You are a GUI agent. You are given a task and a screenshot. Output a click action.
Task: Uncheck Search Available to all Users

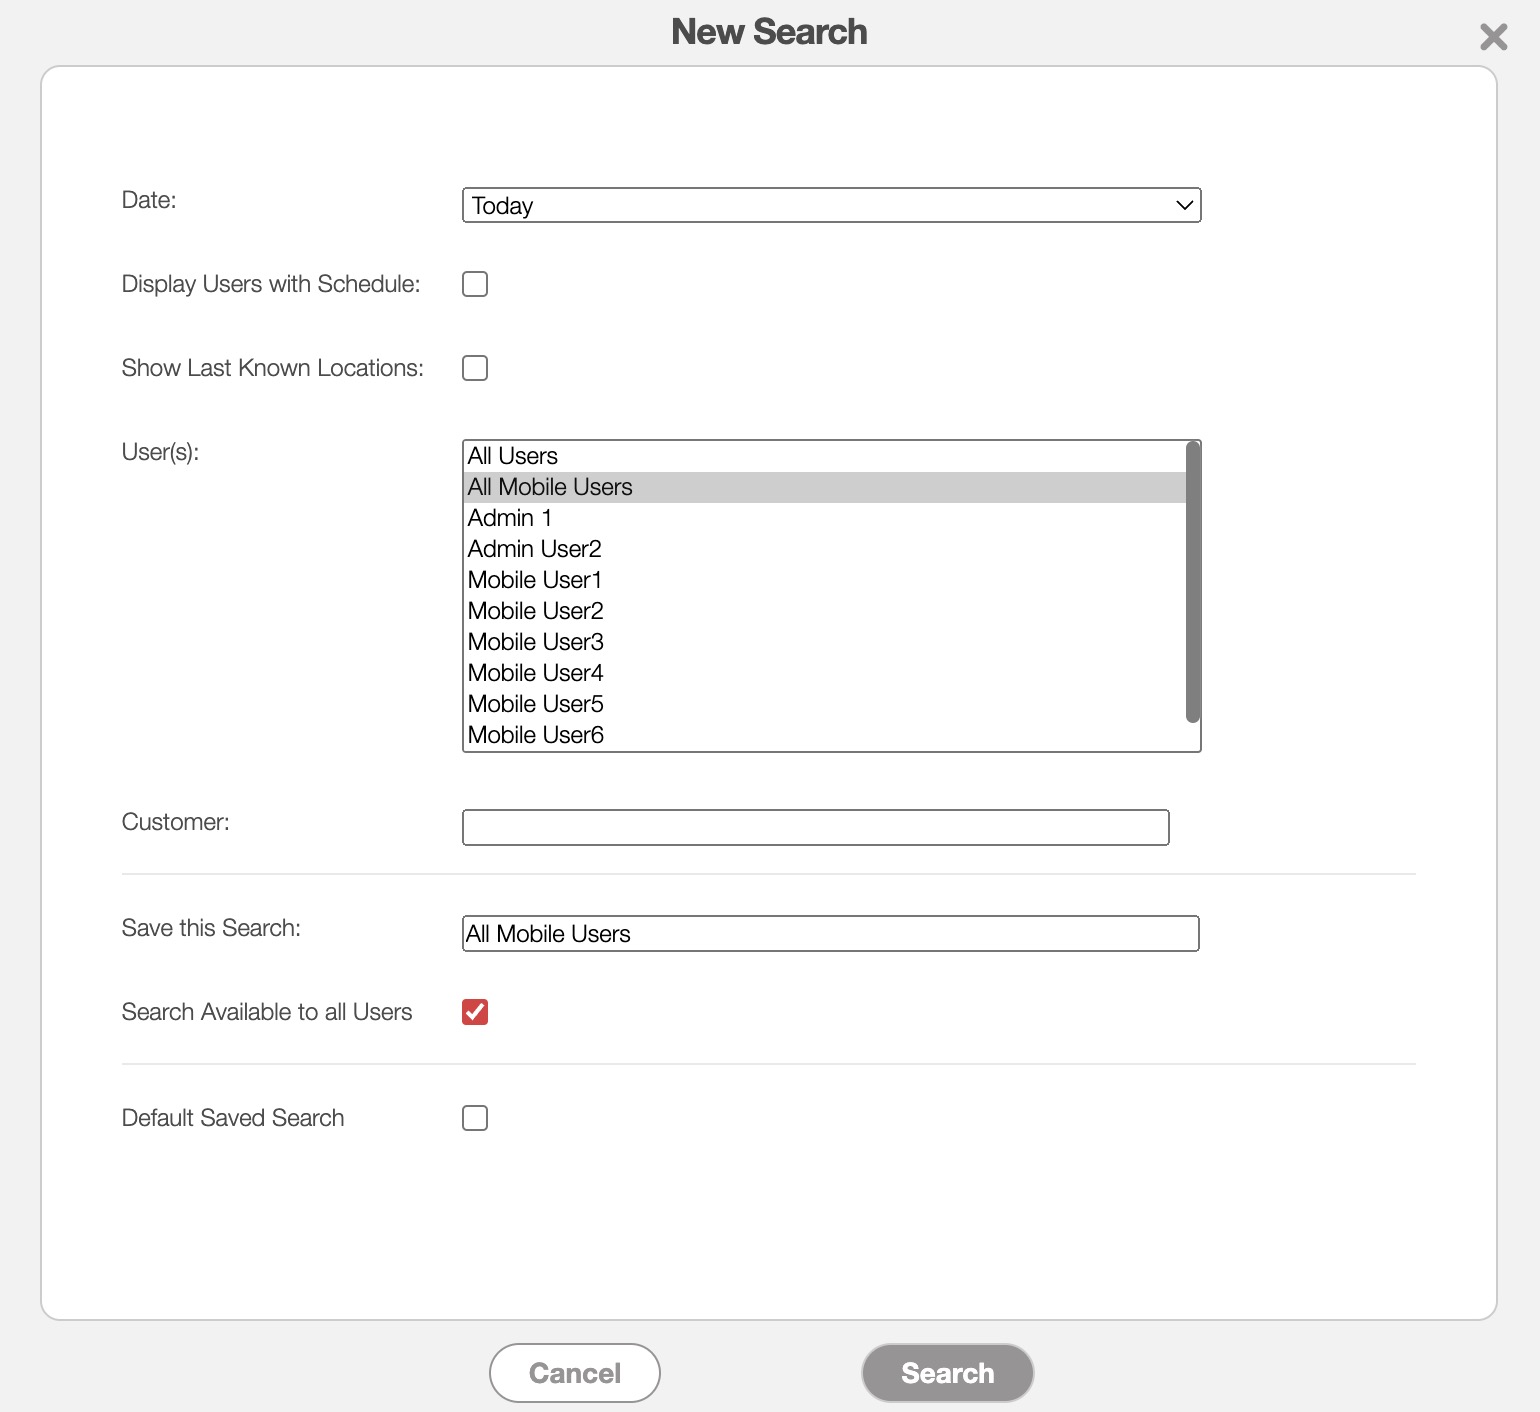point(475,1012)
